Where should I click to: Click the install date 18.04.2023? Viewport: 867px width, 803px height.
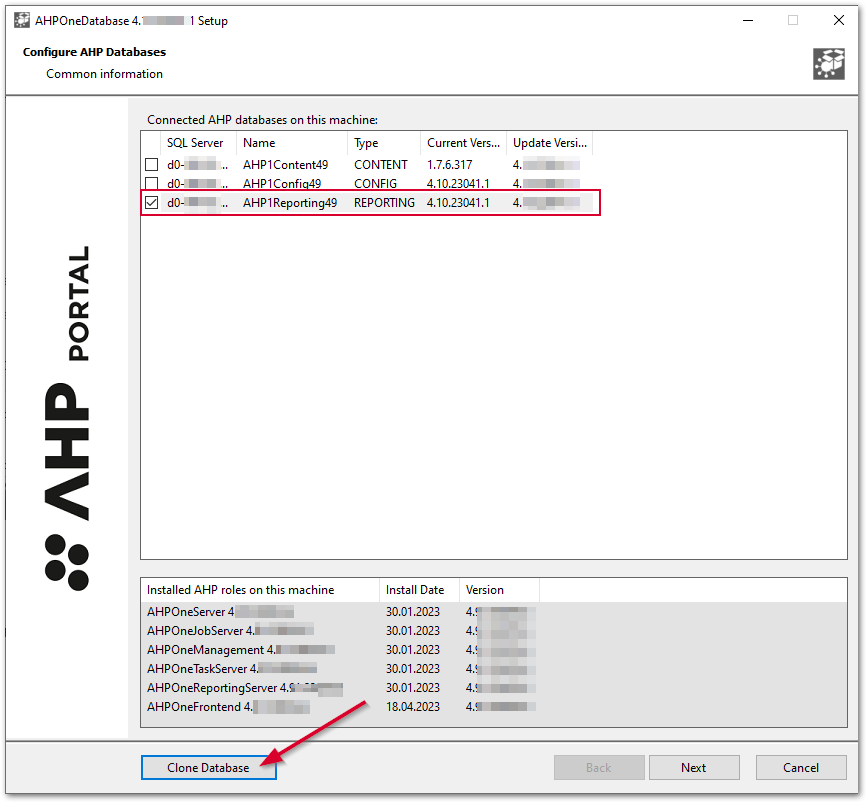point(413,707)
